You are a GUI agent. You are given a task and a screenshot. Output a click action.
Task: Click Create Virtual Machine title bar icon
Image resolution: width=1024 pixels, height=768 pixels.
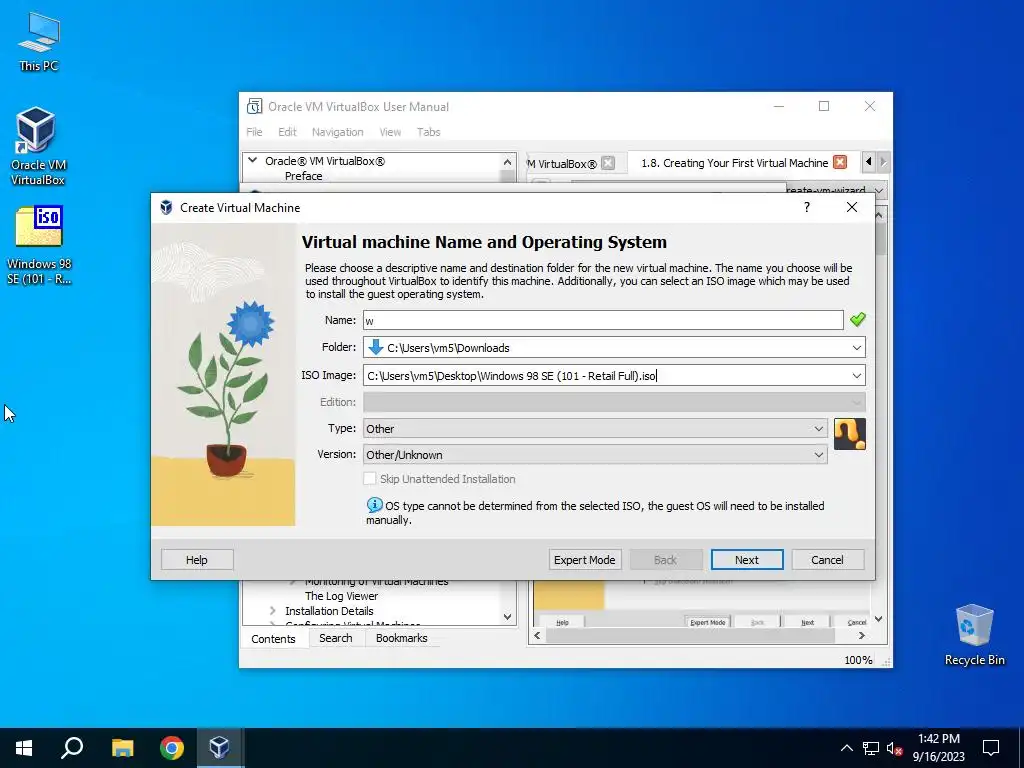167,208
